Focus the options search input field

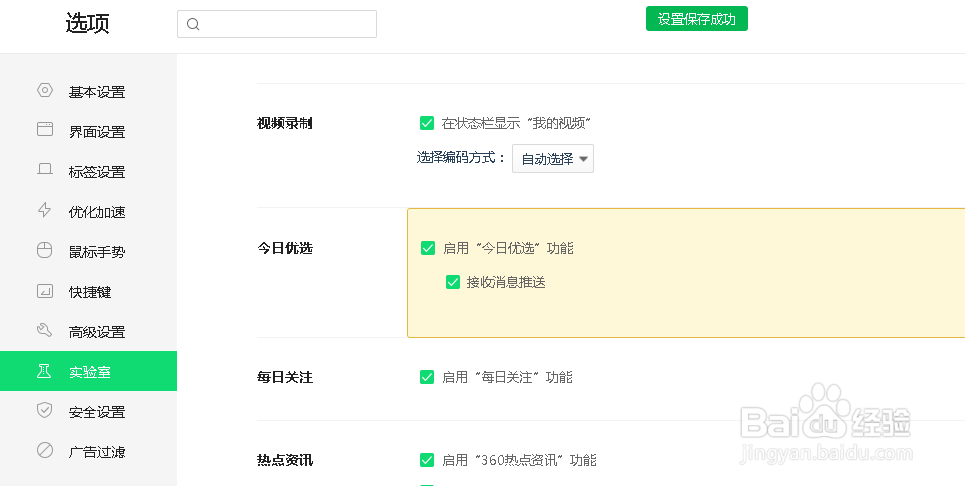[x=277, y=24]
